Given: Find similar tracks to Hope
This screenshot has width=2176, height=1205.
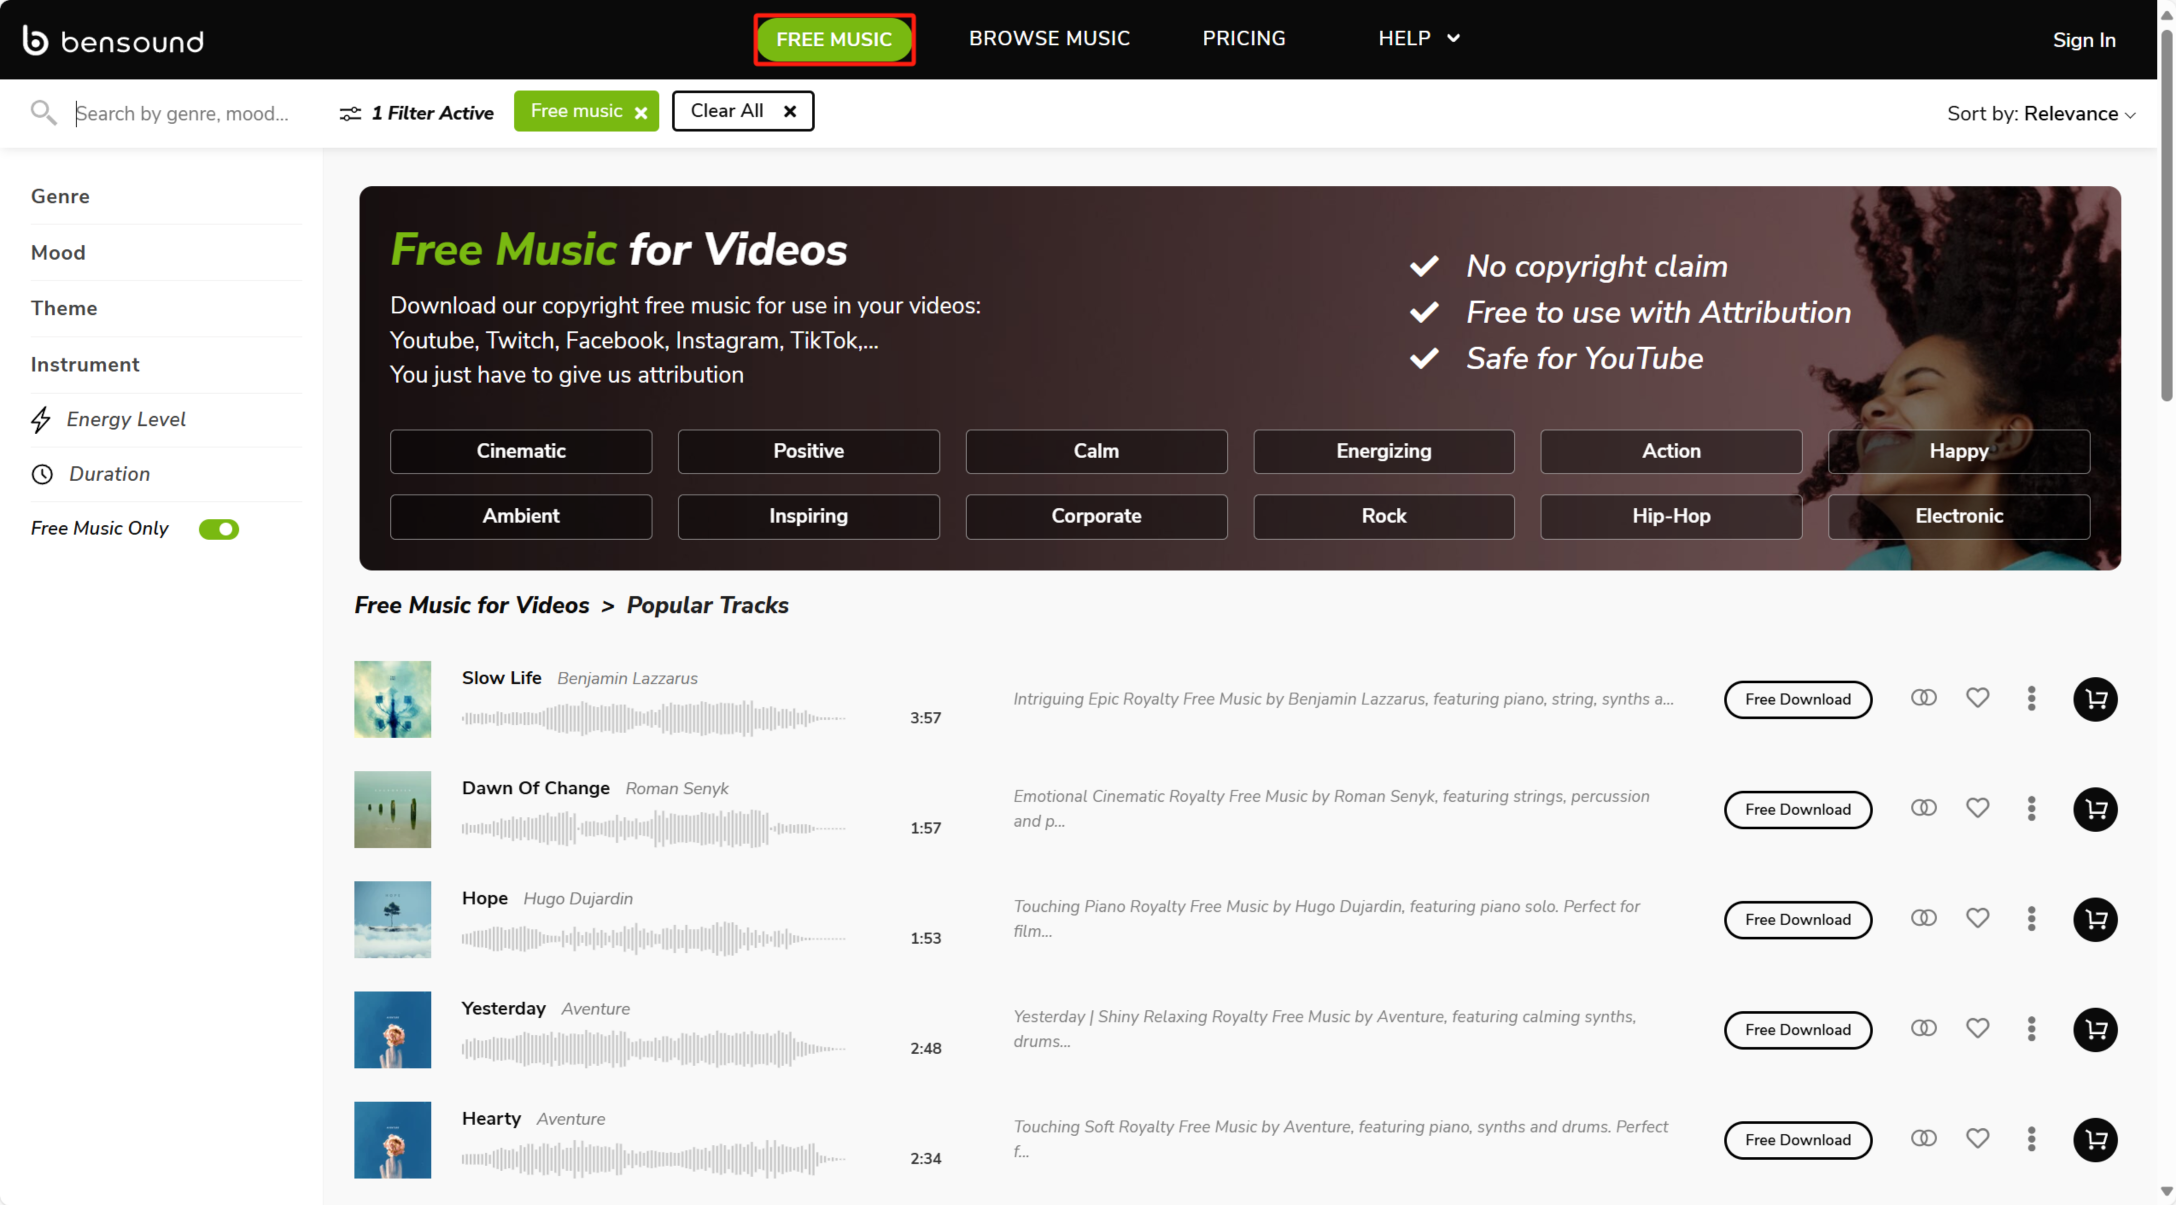Looking at the screenshot, I should coord(1923,918).
